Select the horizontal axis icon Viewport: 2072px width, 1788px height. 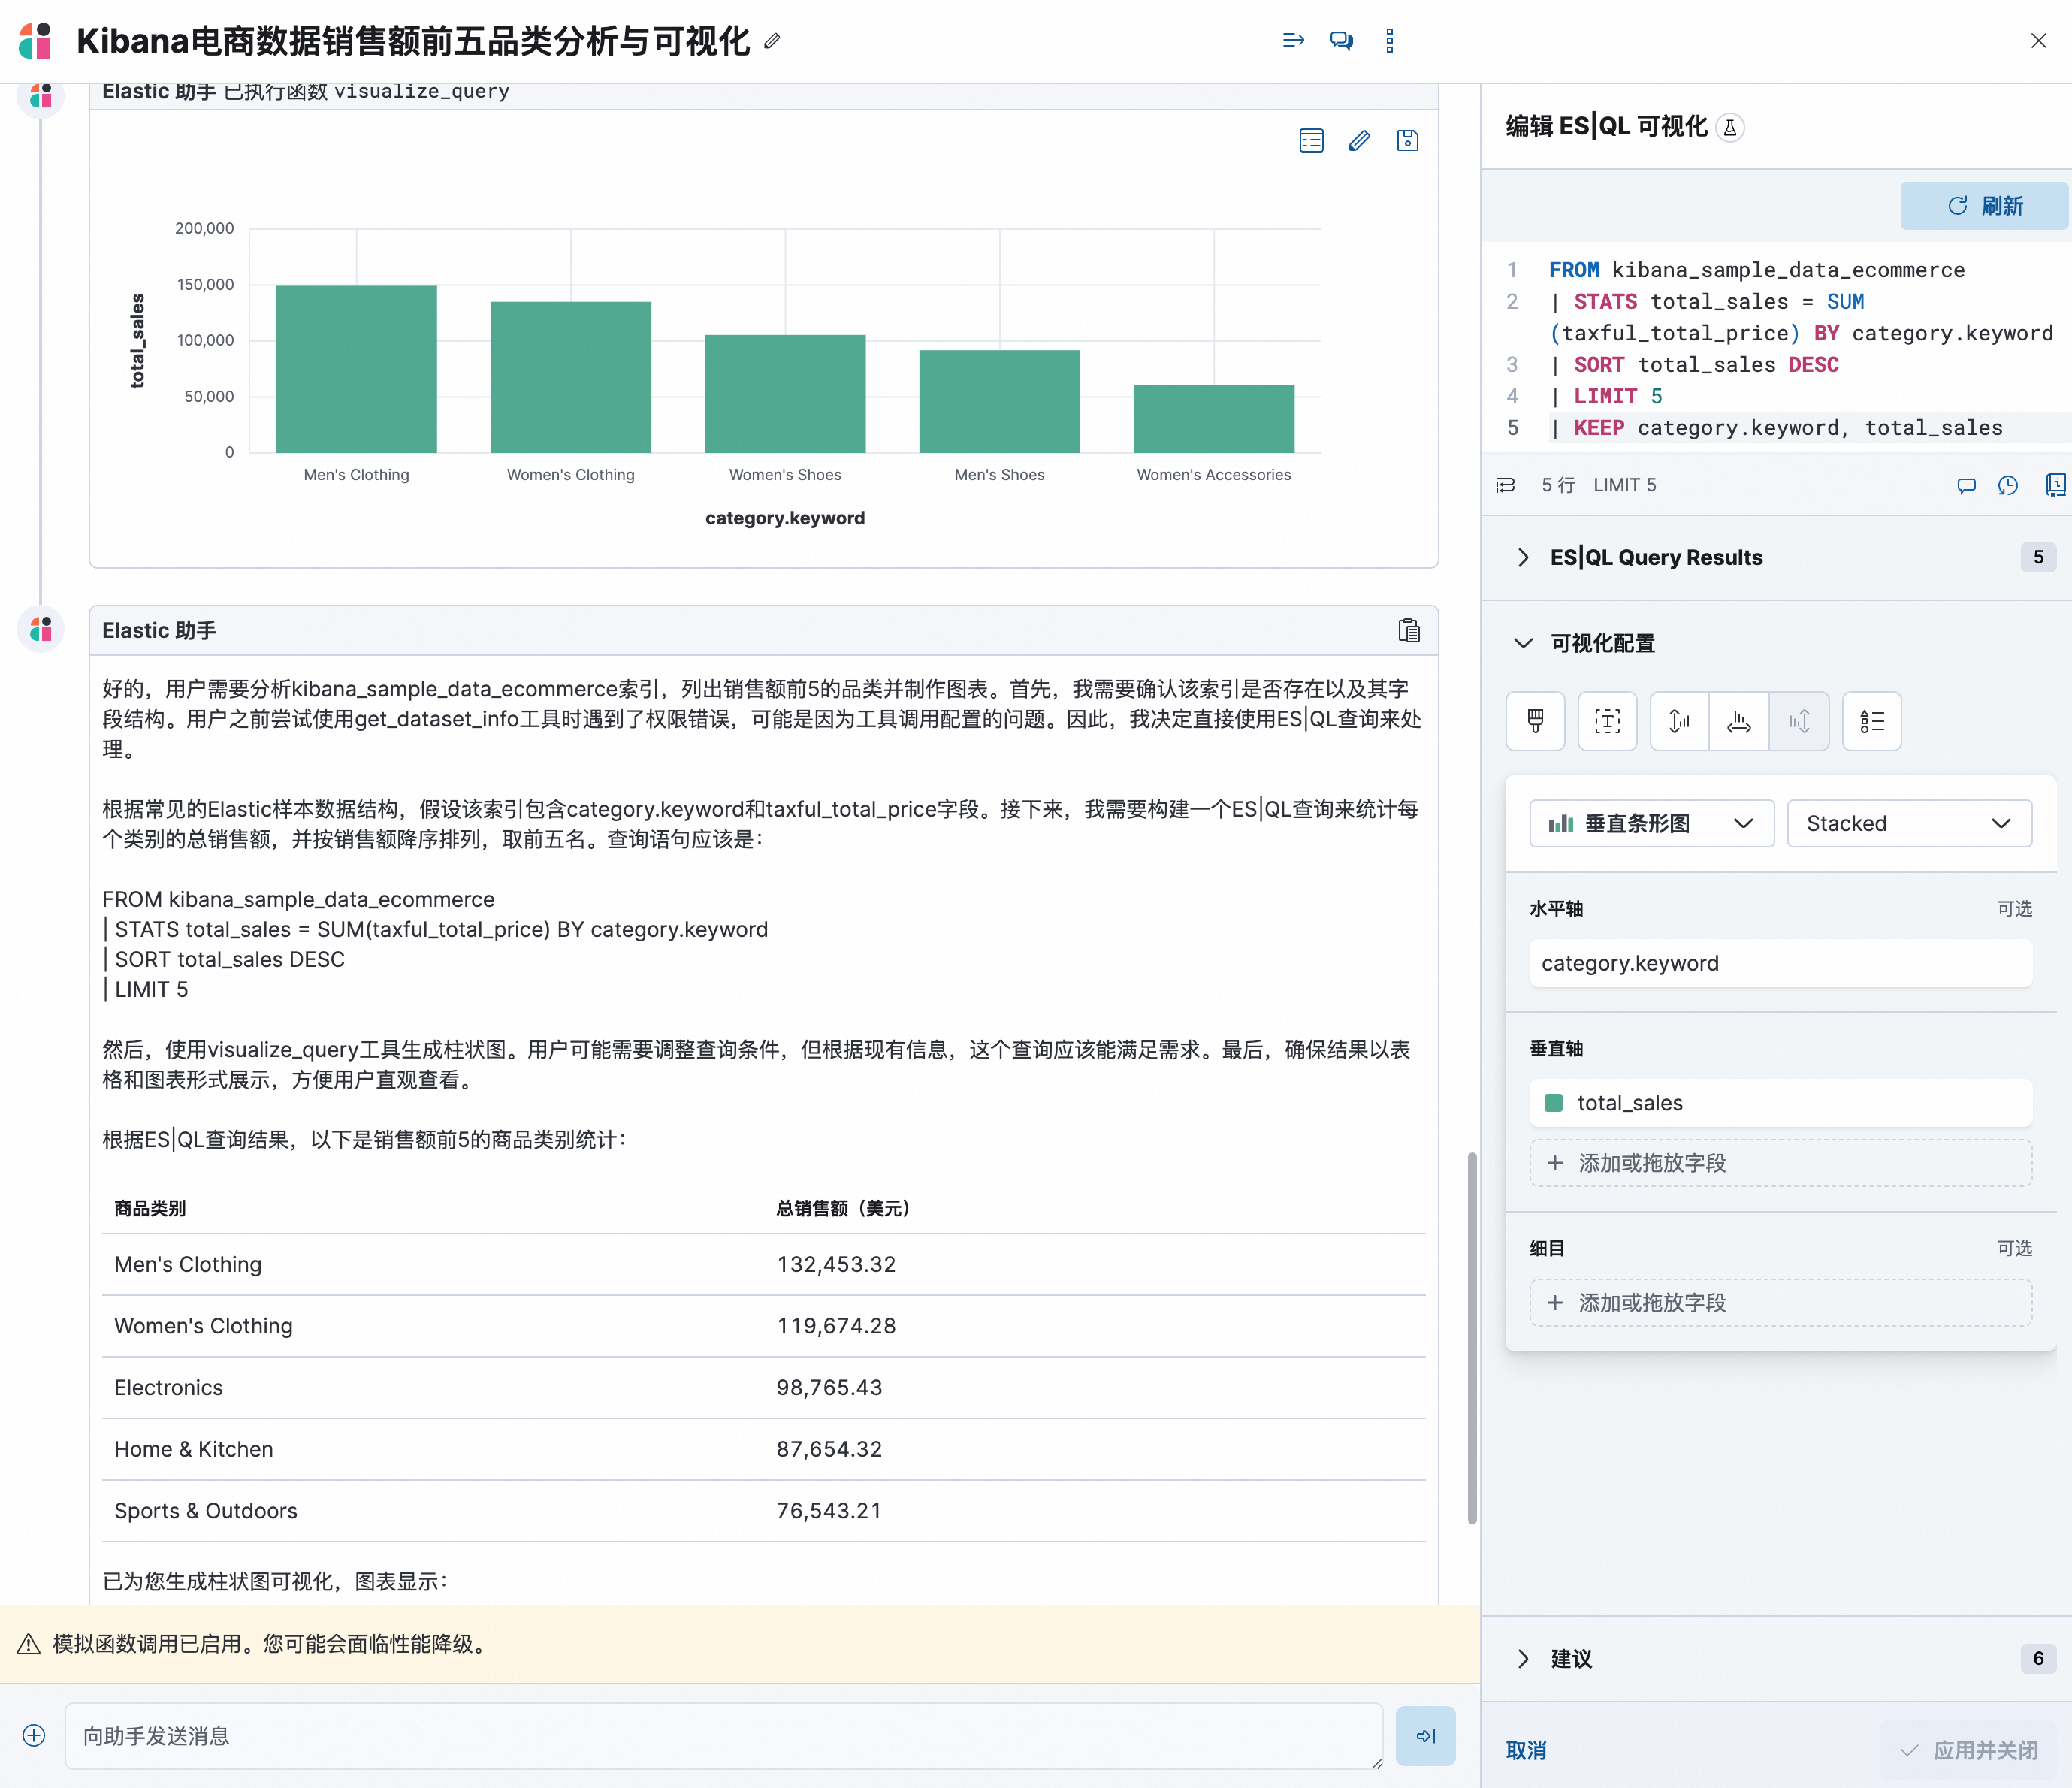coord(1739,721)
